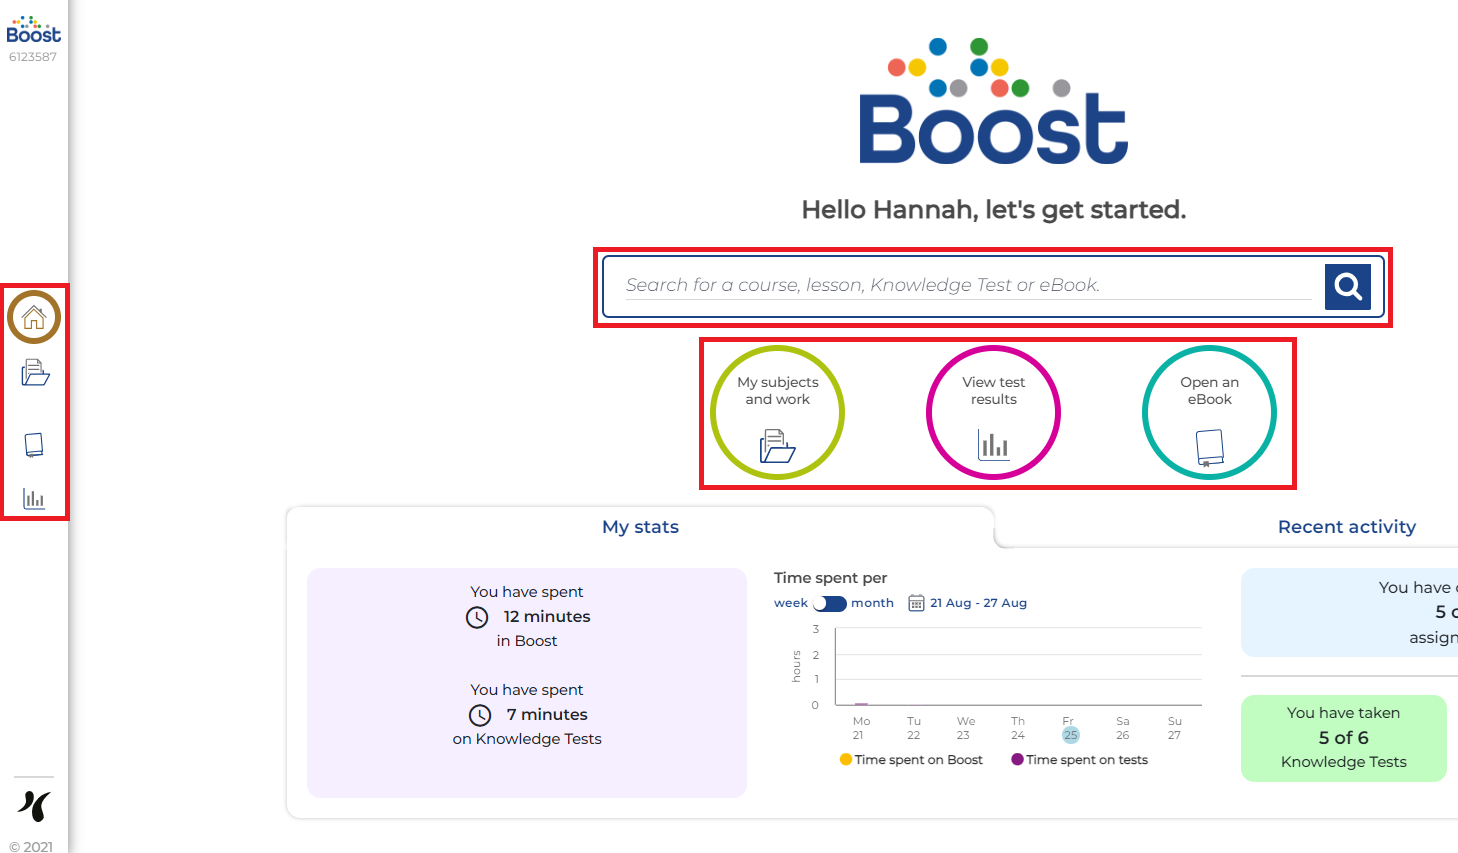Switch to the My stats tab

[640, 527]
